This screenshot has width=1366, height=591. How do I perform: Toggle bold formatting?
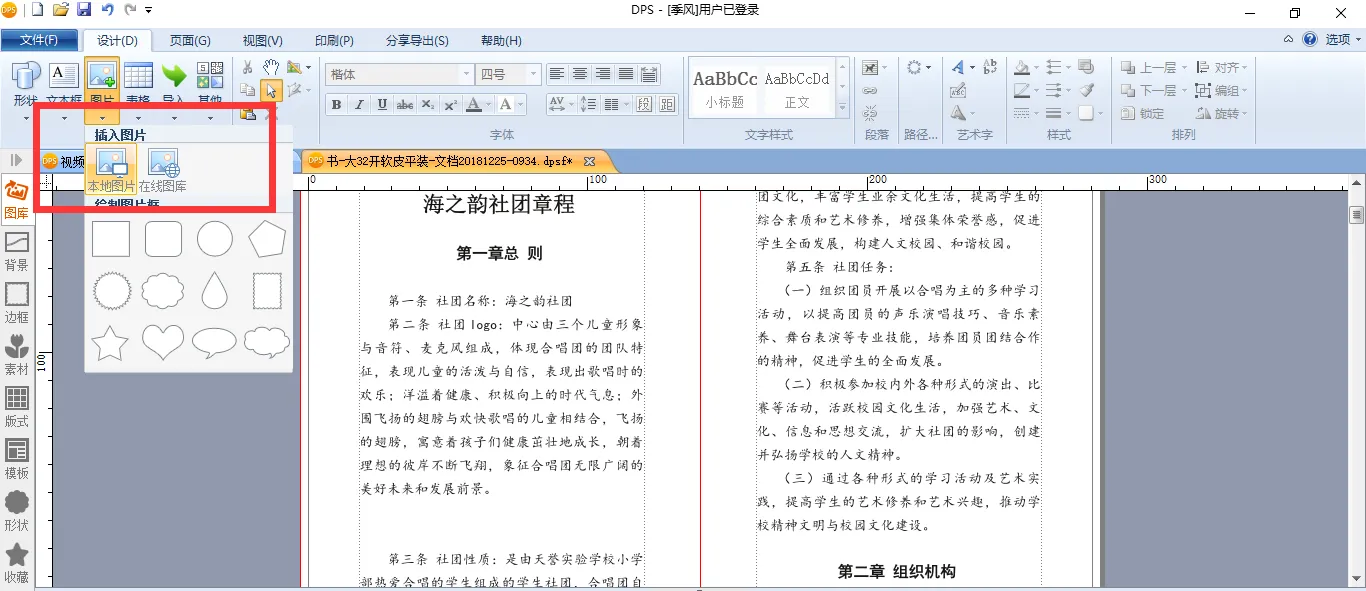(x=336, y=105)
